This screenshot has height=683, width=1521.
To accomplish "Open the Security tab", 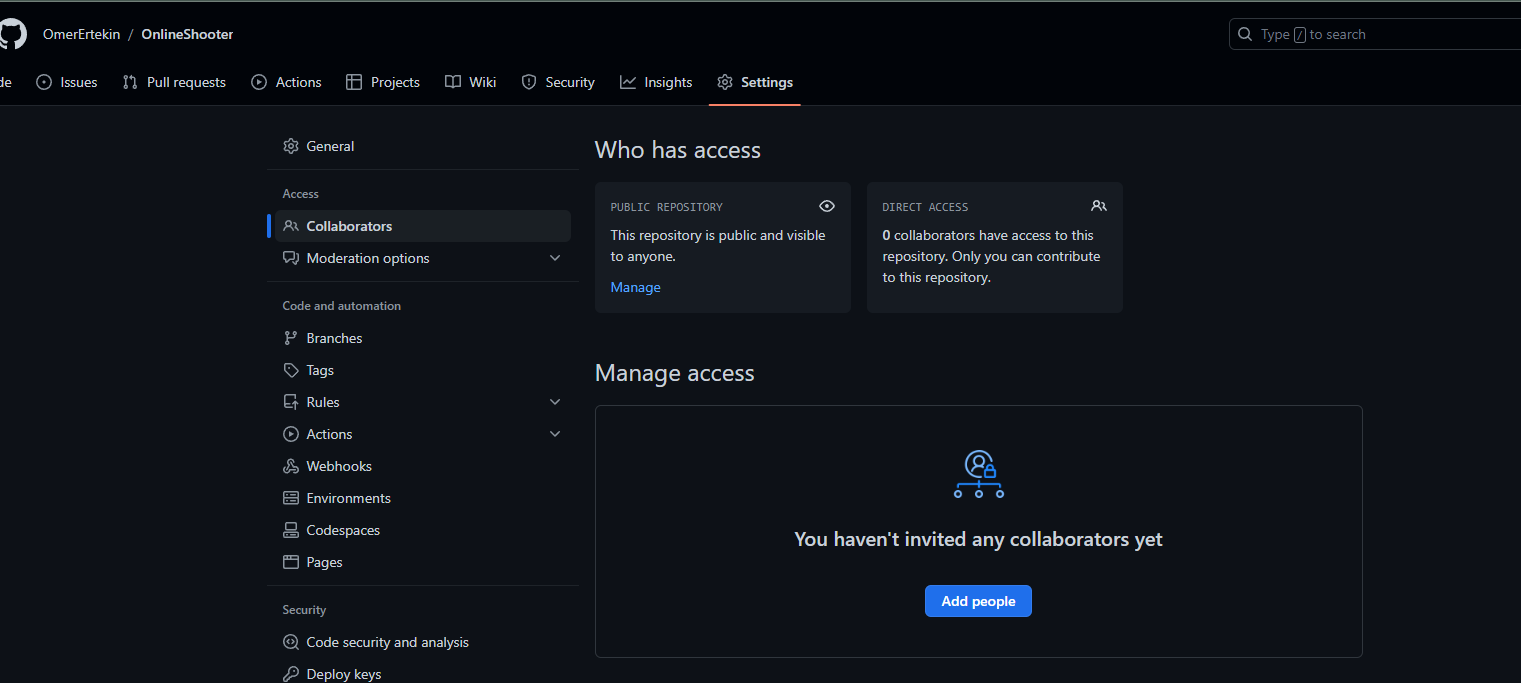I will pos(558,82).
